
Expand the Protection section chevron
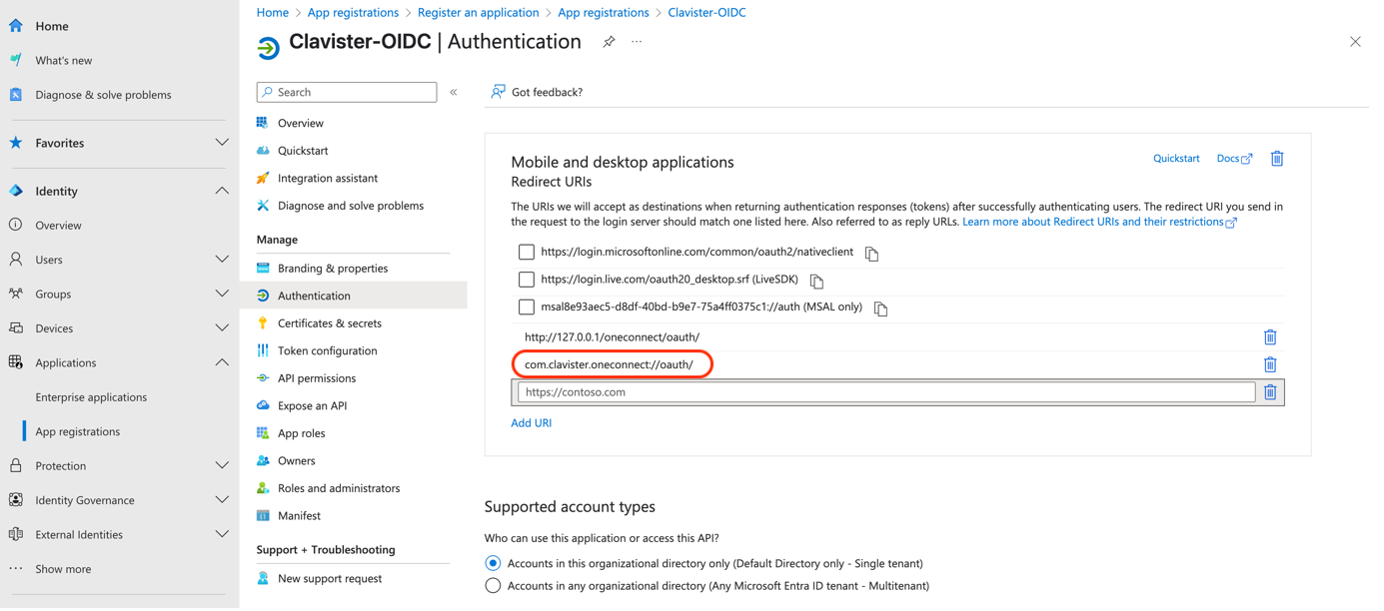pos(222,466)
